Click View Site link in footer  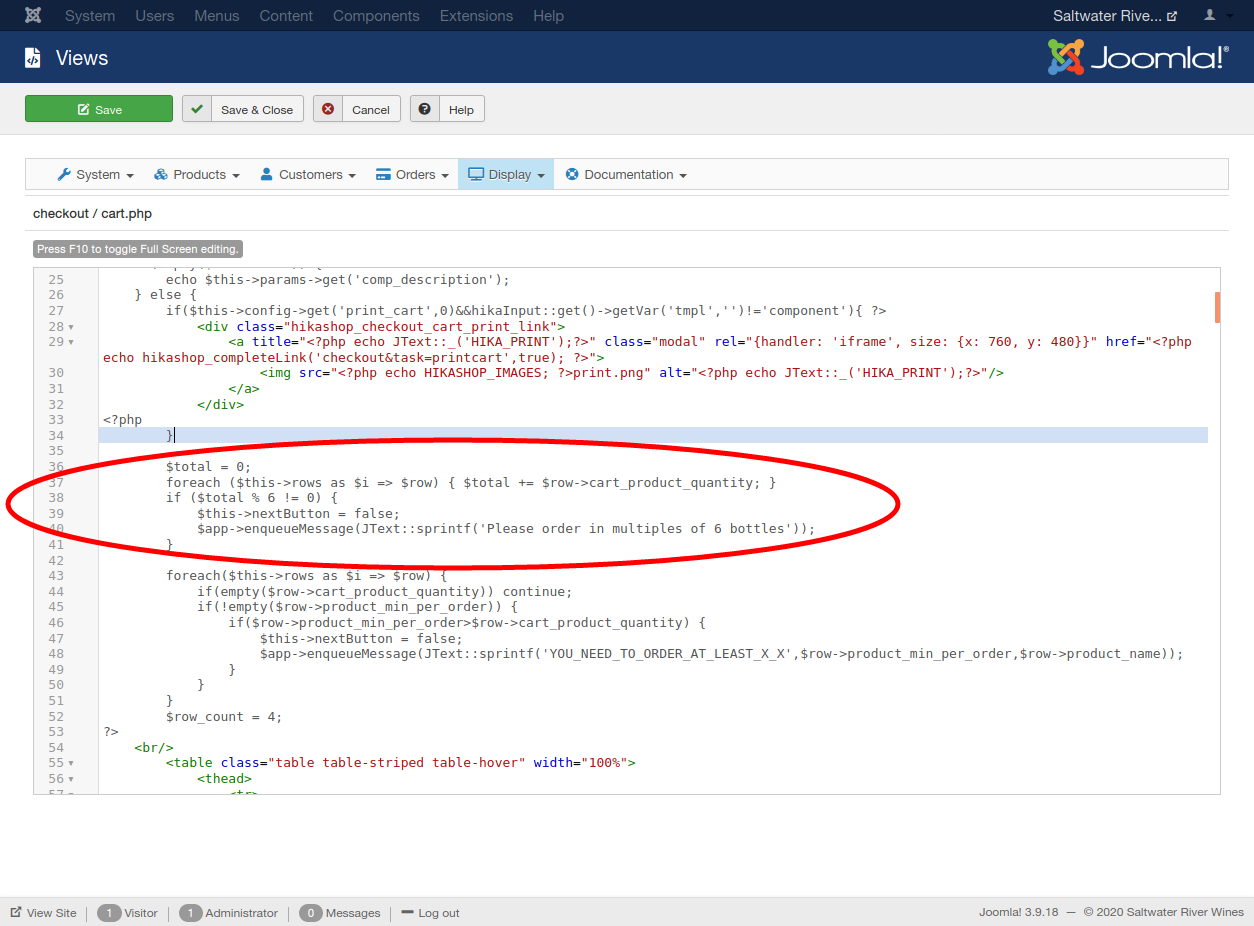coord(43,913)
